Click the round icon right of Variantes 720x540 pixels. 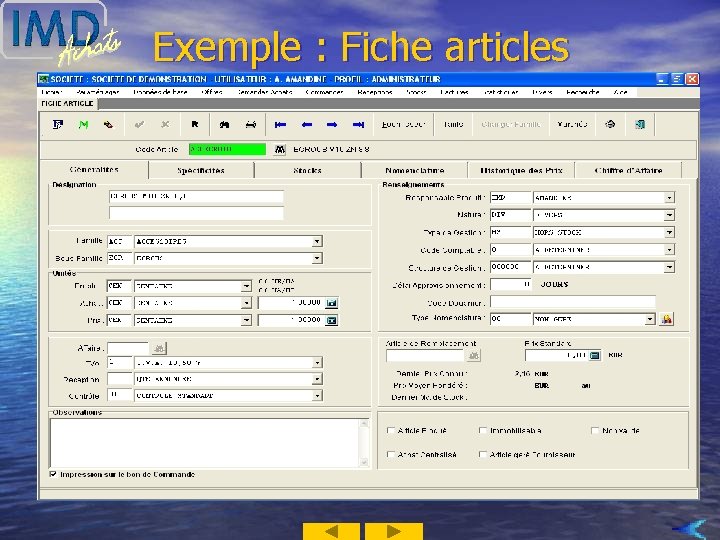[x=610, y=124]
